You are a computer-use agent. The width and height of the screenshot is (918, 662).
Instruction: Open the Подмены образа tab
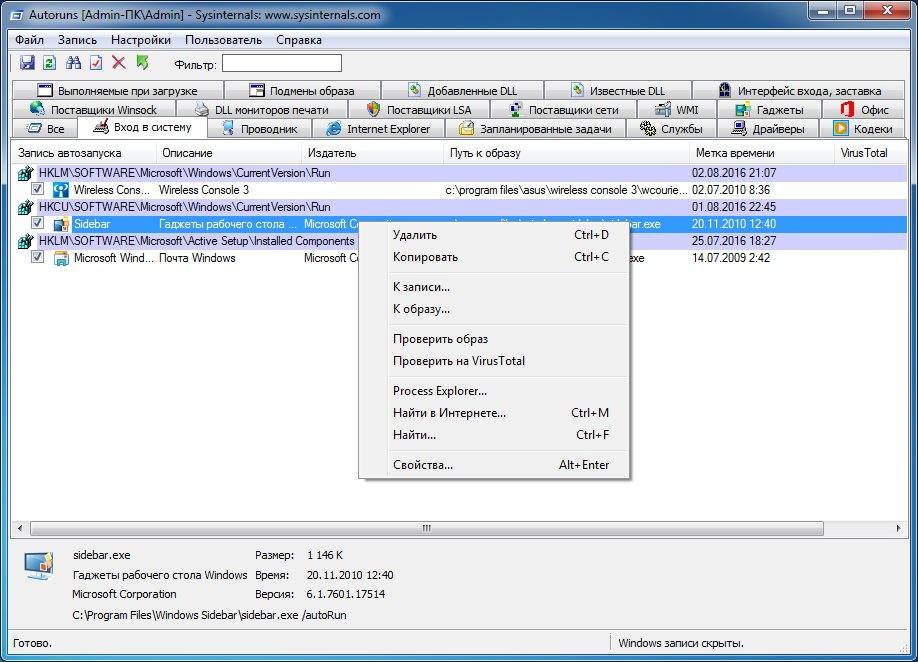303,91
